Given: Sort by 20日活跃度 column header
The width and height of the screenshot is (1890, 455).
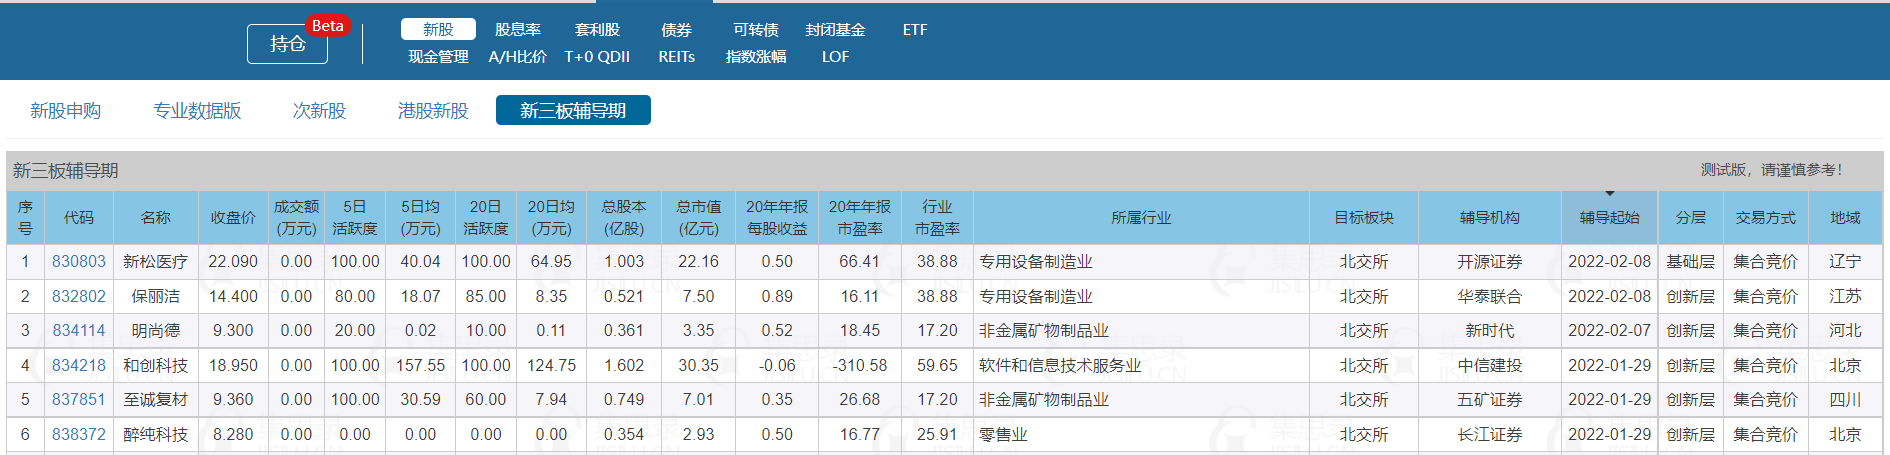Looking at the screenshot, I should (486, 218).
